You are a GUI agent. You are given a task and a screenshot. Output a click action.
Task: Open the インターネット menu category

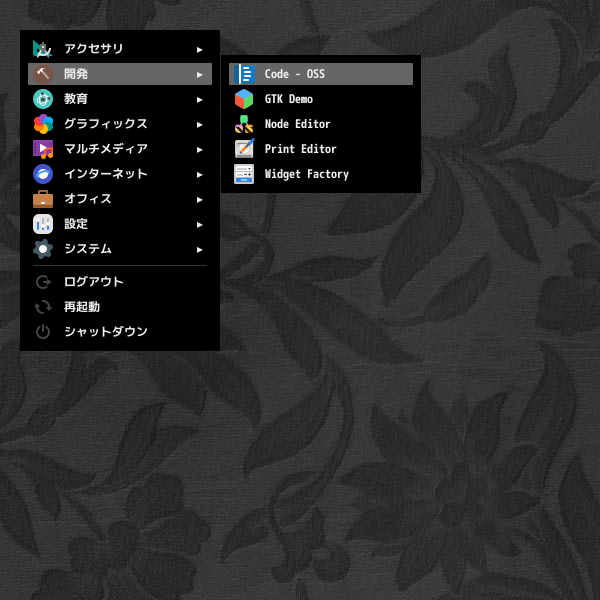click(120, 174)
